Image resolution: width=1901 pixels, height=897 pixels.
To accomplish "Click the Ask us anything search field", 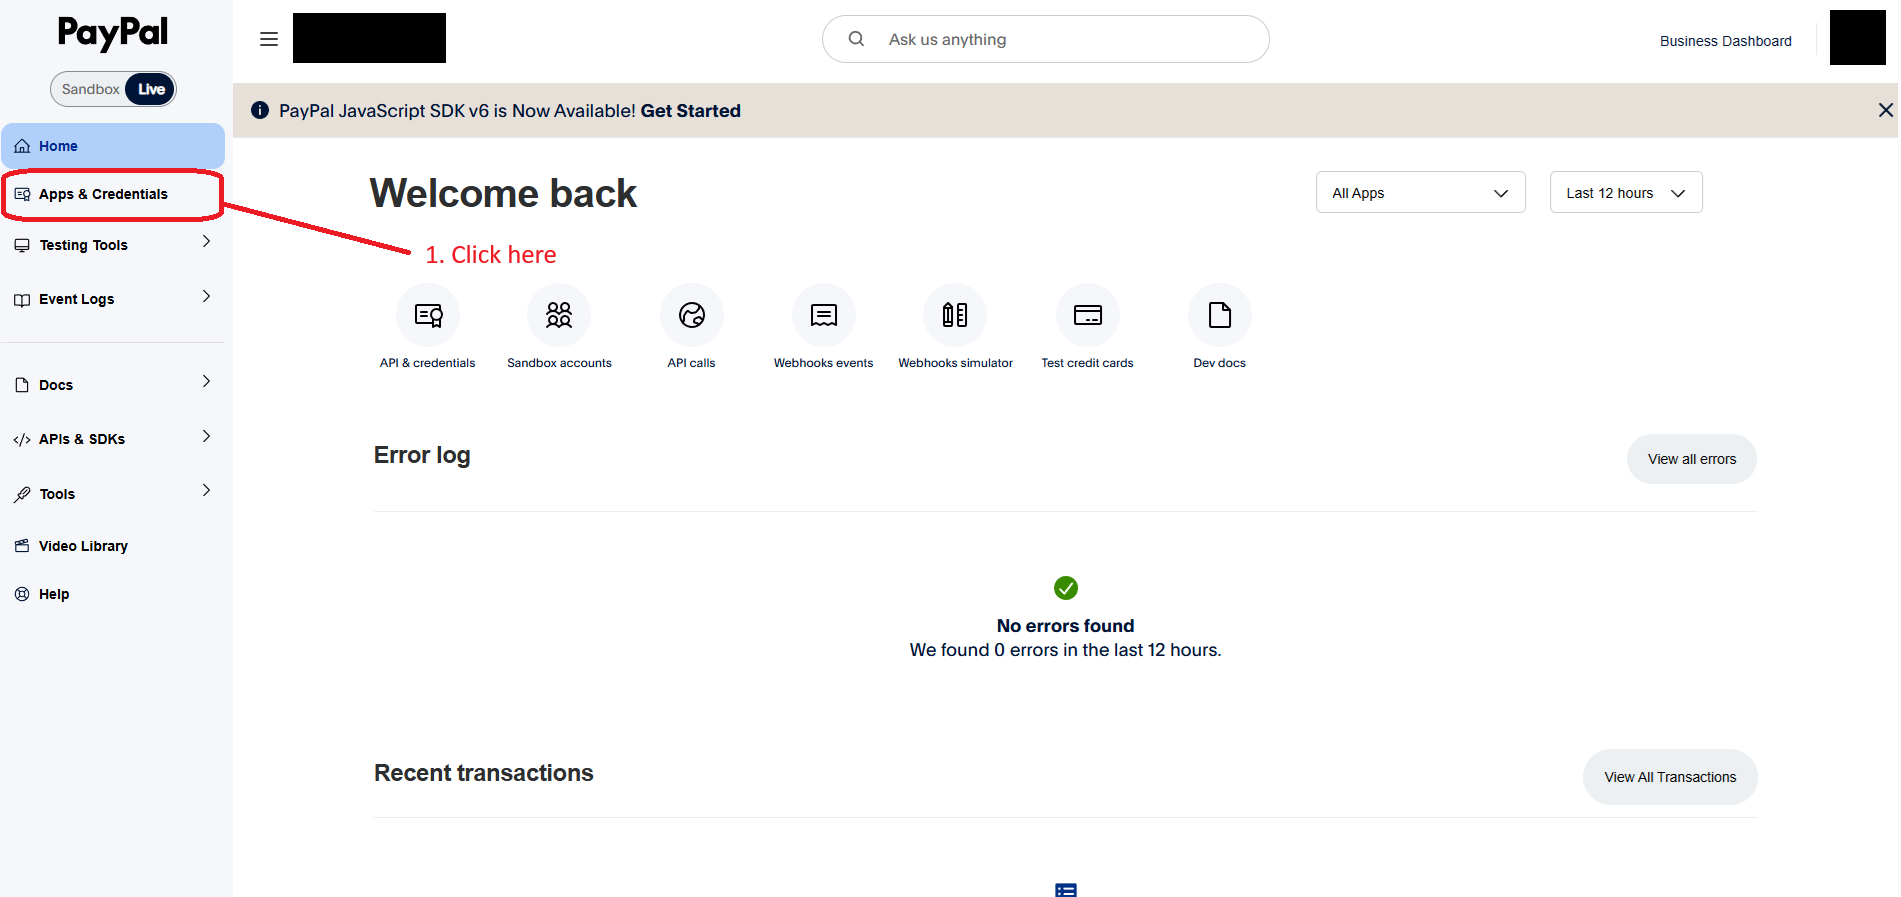I will pyautogui.click(x=1046, y=39).
